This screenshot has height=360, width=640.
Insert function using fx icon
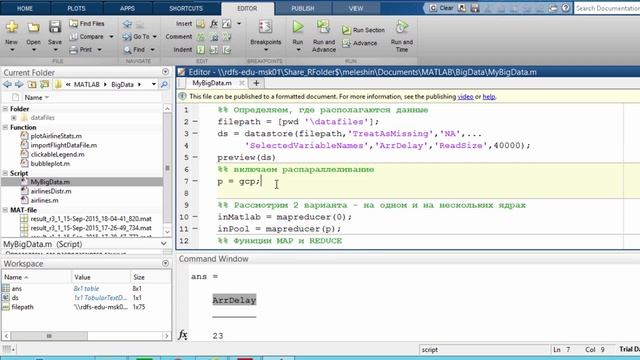click(x=214, y=24)
